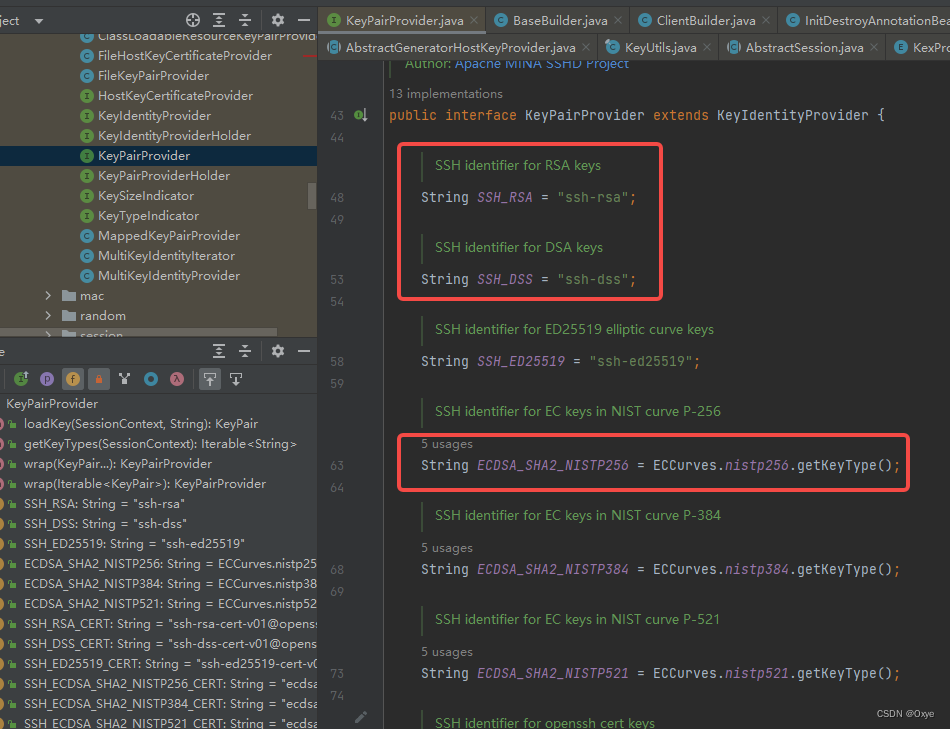The image size is (950, 729).
Task: Toggle the Show Lambdas filter icon
Action: pos(177,379)
